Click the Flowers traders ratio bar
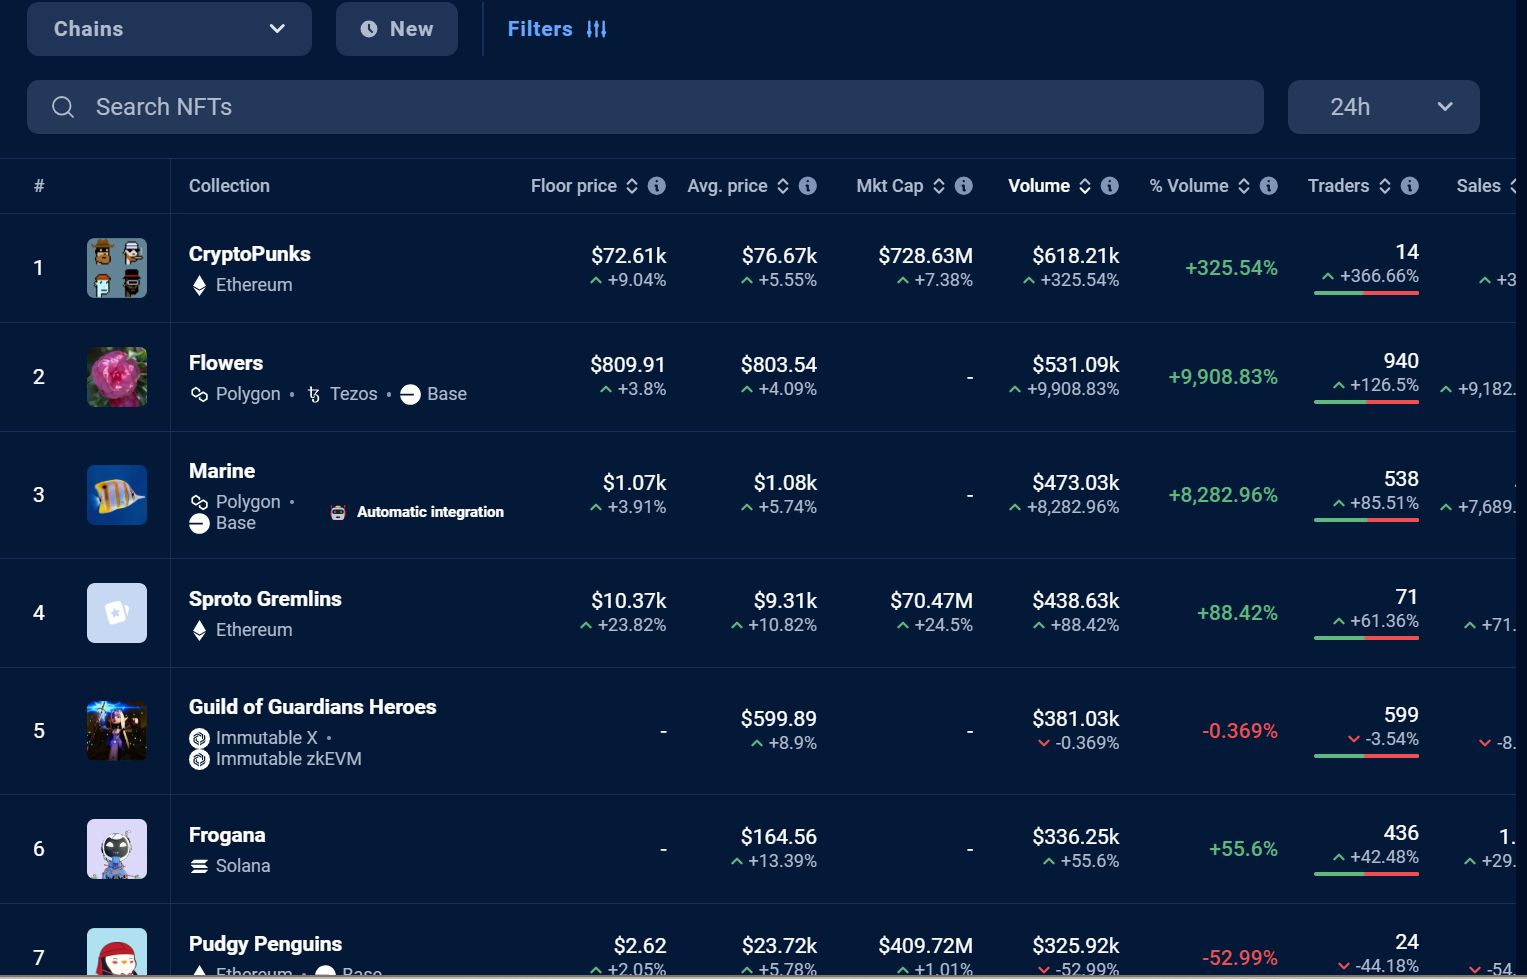The height and width of the screenshot is (979, 1527). [1366, 402]
